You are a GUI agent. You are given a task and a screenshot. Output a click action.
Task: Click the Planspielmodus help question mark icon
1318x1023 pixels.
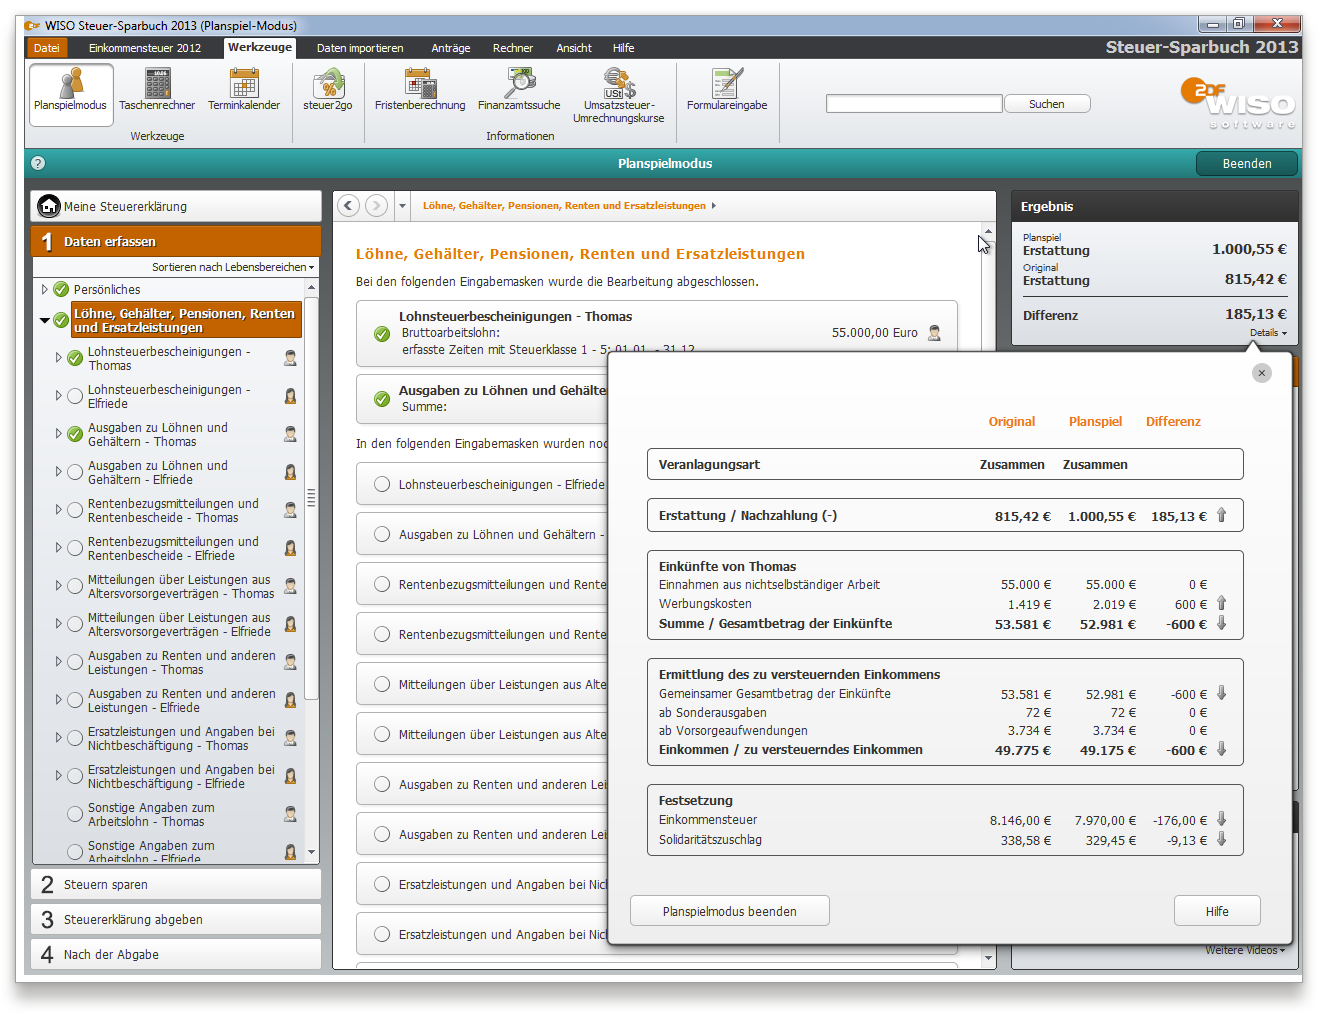pos(38,163)
